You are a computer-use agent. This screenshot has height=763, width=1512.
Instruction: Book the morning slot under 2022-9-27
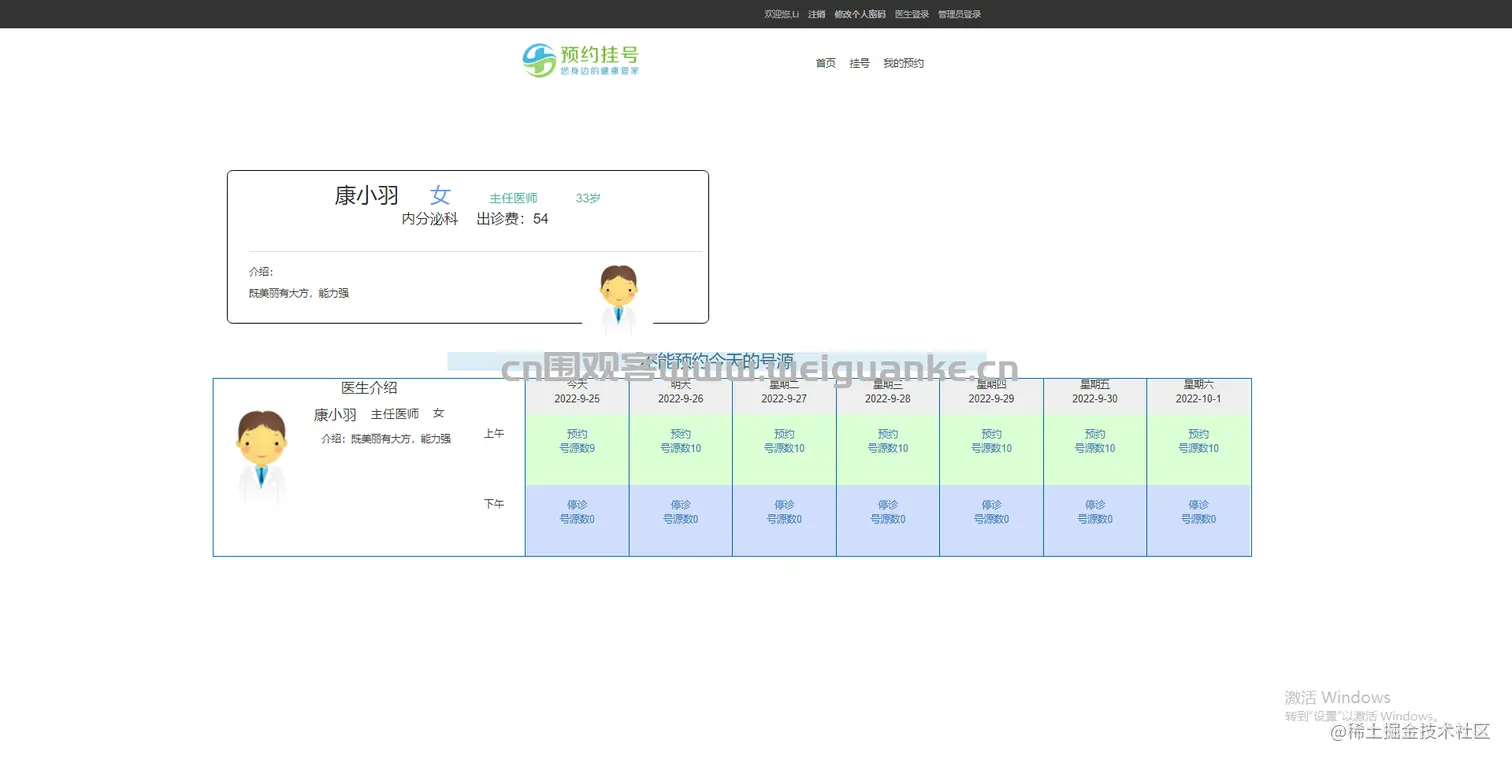click(784, 450)
